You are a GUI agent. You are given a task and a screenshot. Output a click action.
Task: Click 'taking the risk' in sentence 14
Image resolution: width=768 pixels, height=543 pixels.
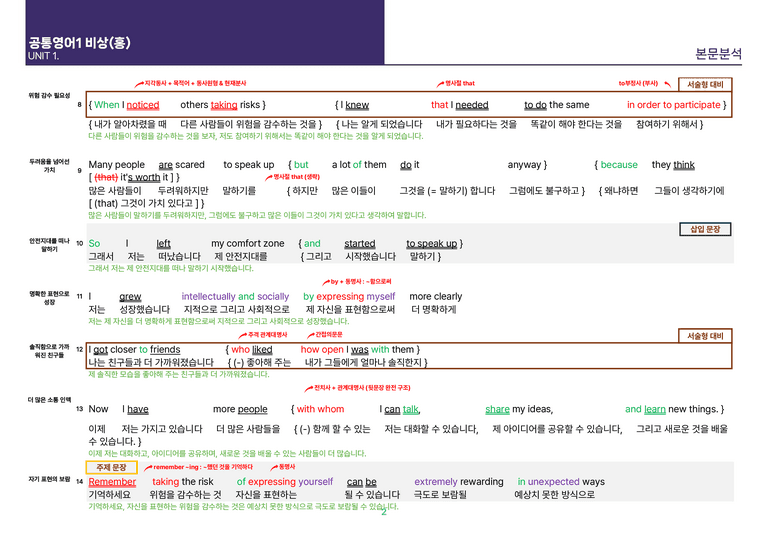click(x=183, y=482)
